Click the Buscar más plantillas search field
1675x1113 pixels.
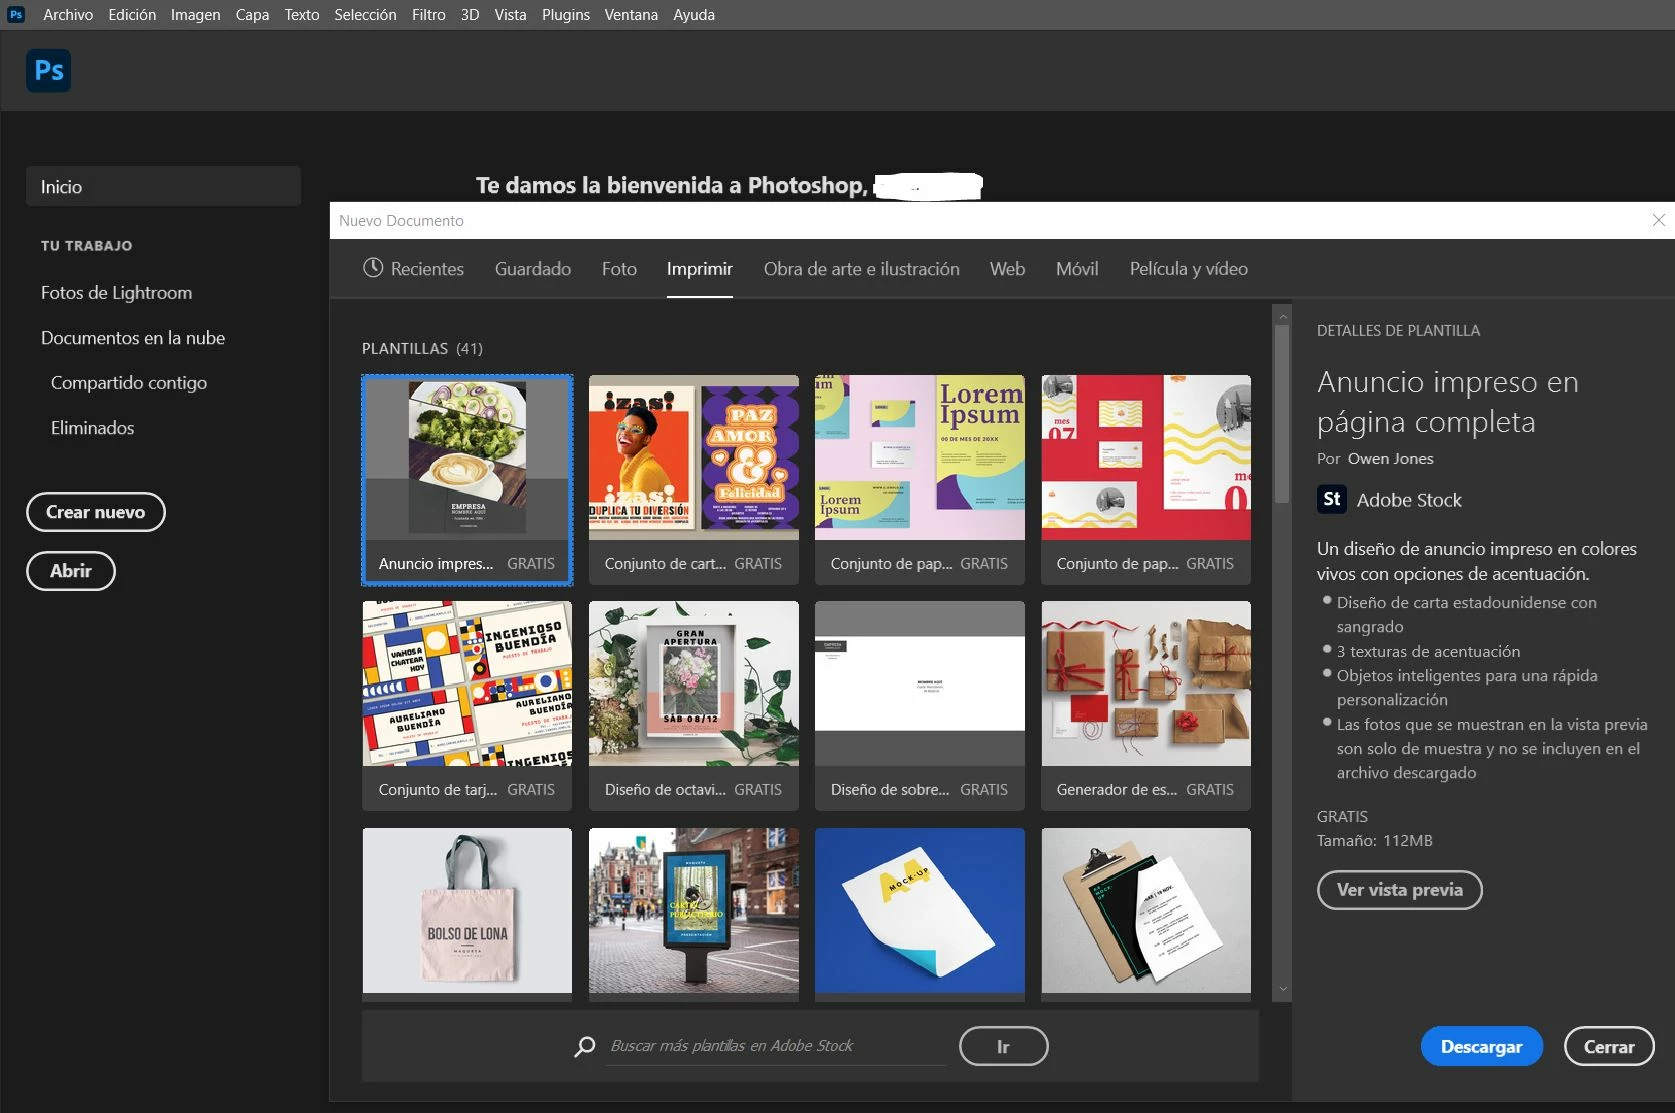pos(775,1046)
